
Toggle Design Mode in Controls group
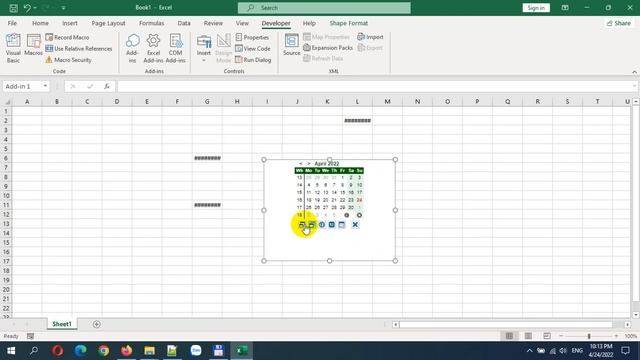pyautogui.click(x=223, y=48)
